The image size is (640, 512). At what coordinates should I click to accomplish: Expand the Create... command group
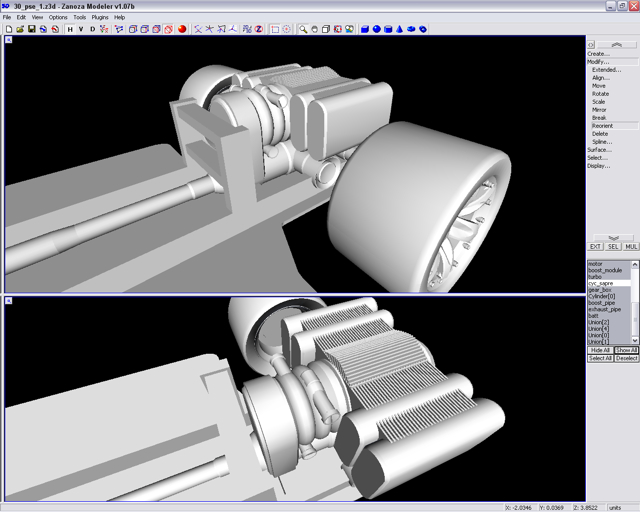[x=597, y=54]
